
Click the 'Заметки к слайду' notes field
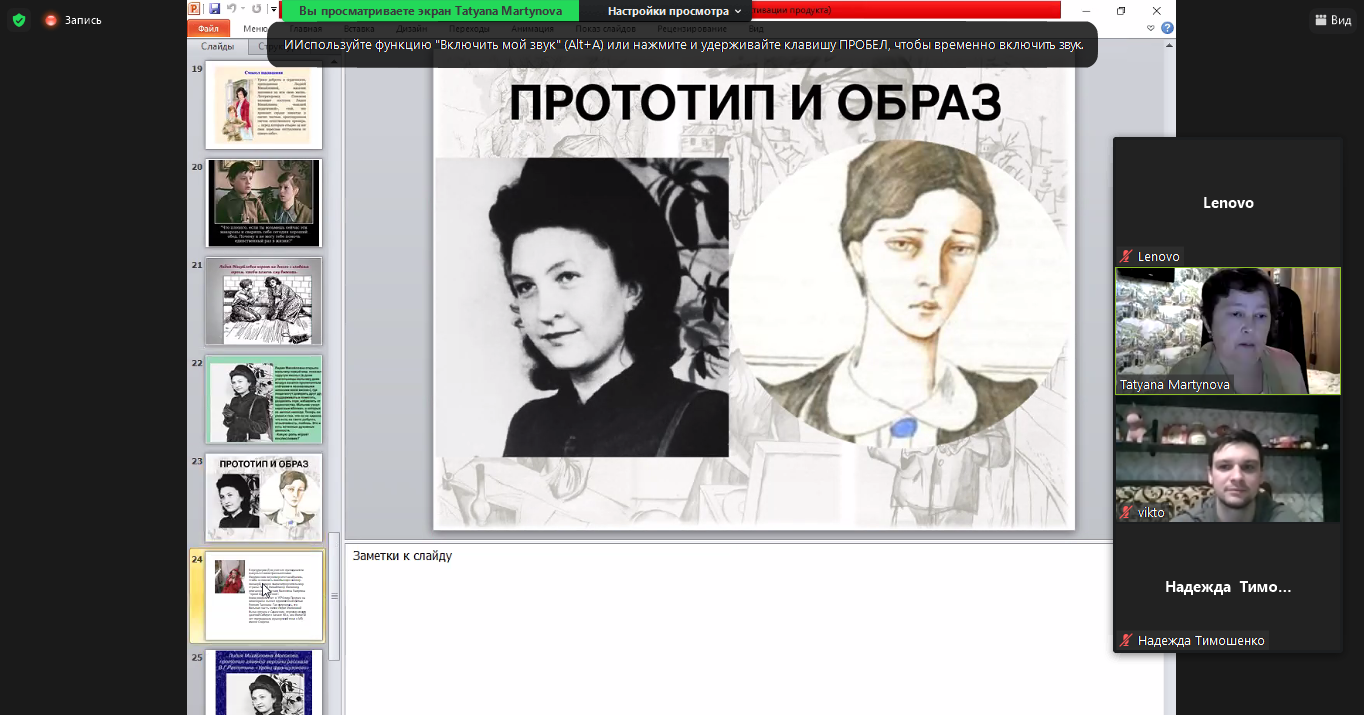pyautogui.click(x=756, y=629)
